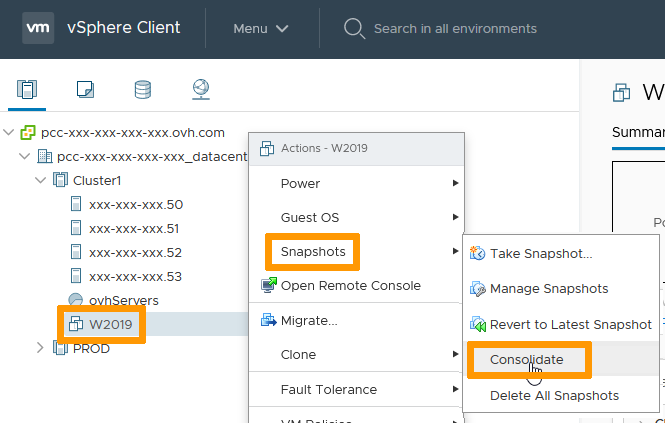This screenshot has height=423, width=665.
Task: Expand the PROD resource pool
Action: (x=41, y=348)
